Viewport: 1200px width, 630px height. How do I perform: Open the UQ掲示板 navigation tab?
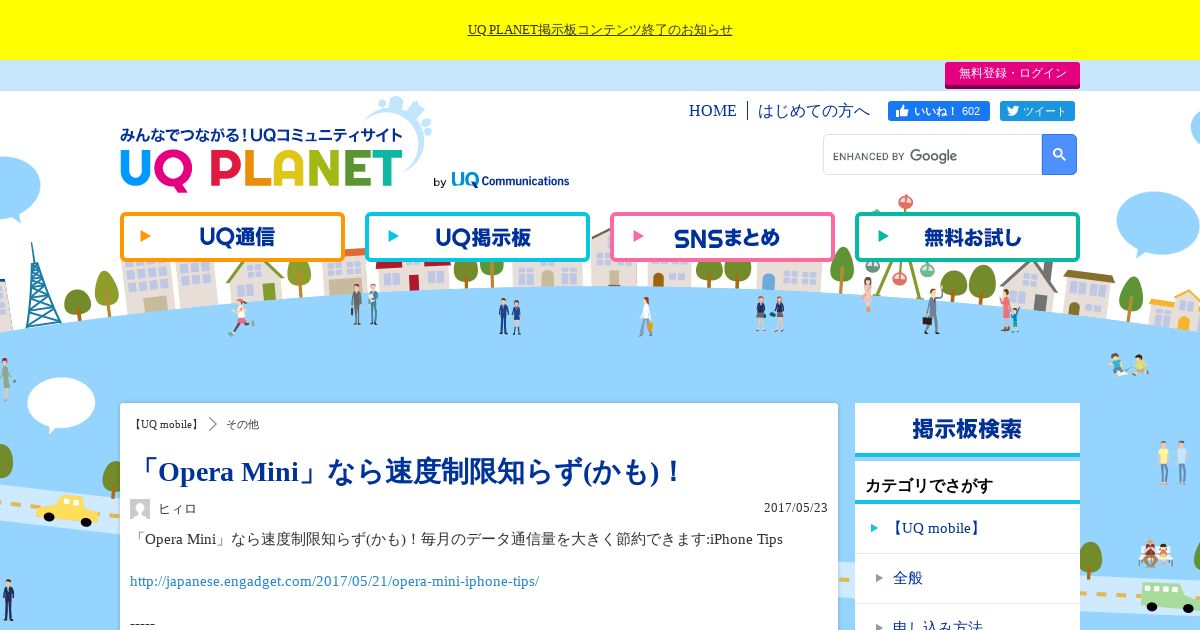pos(477,237)
